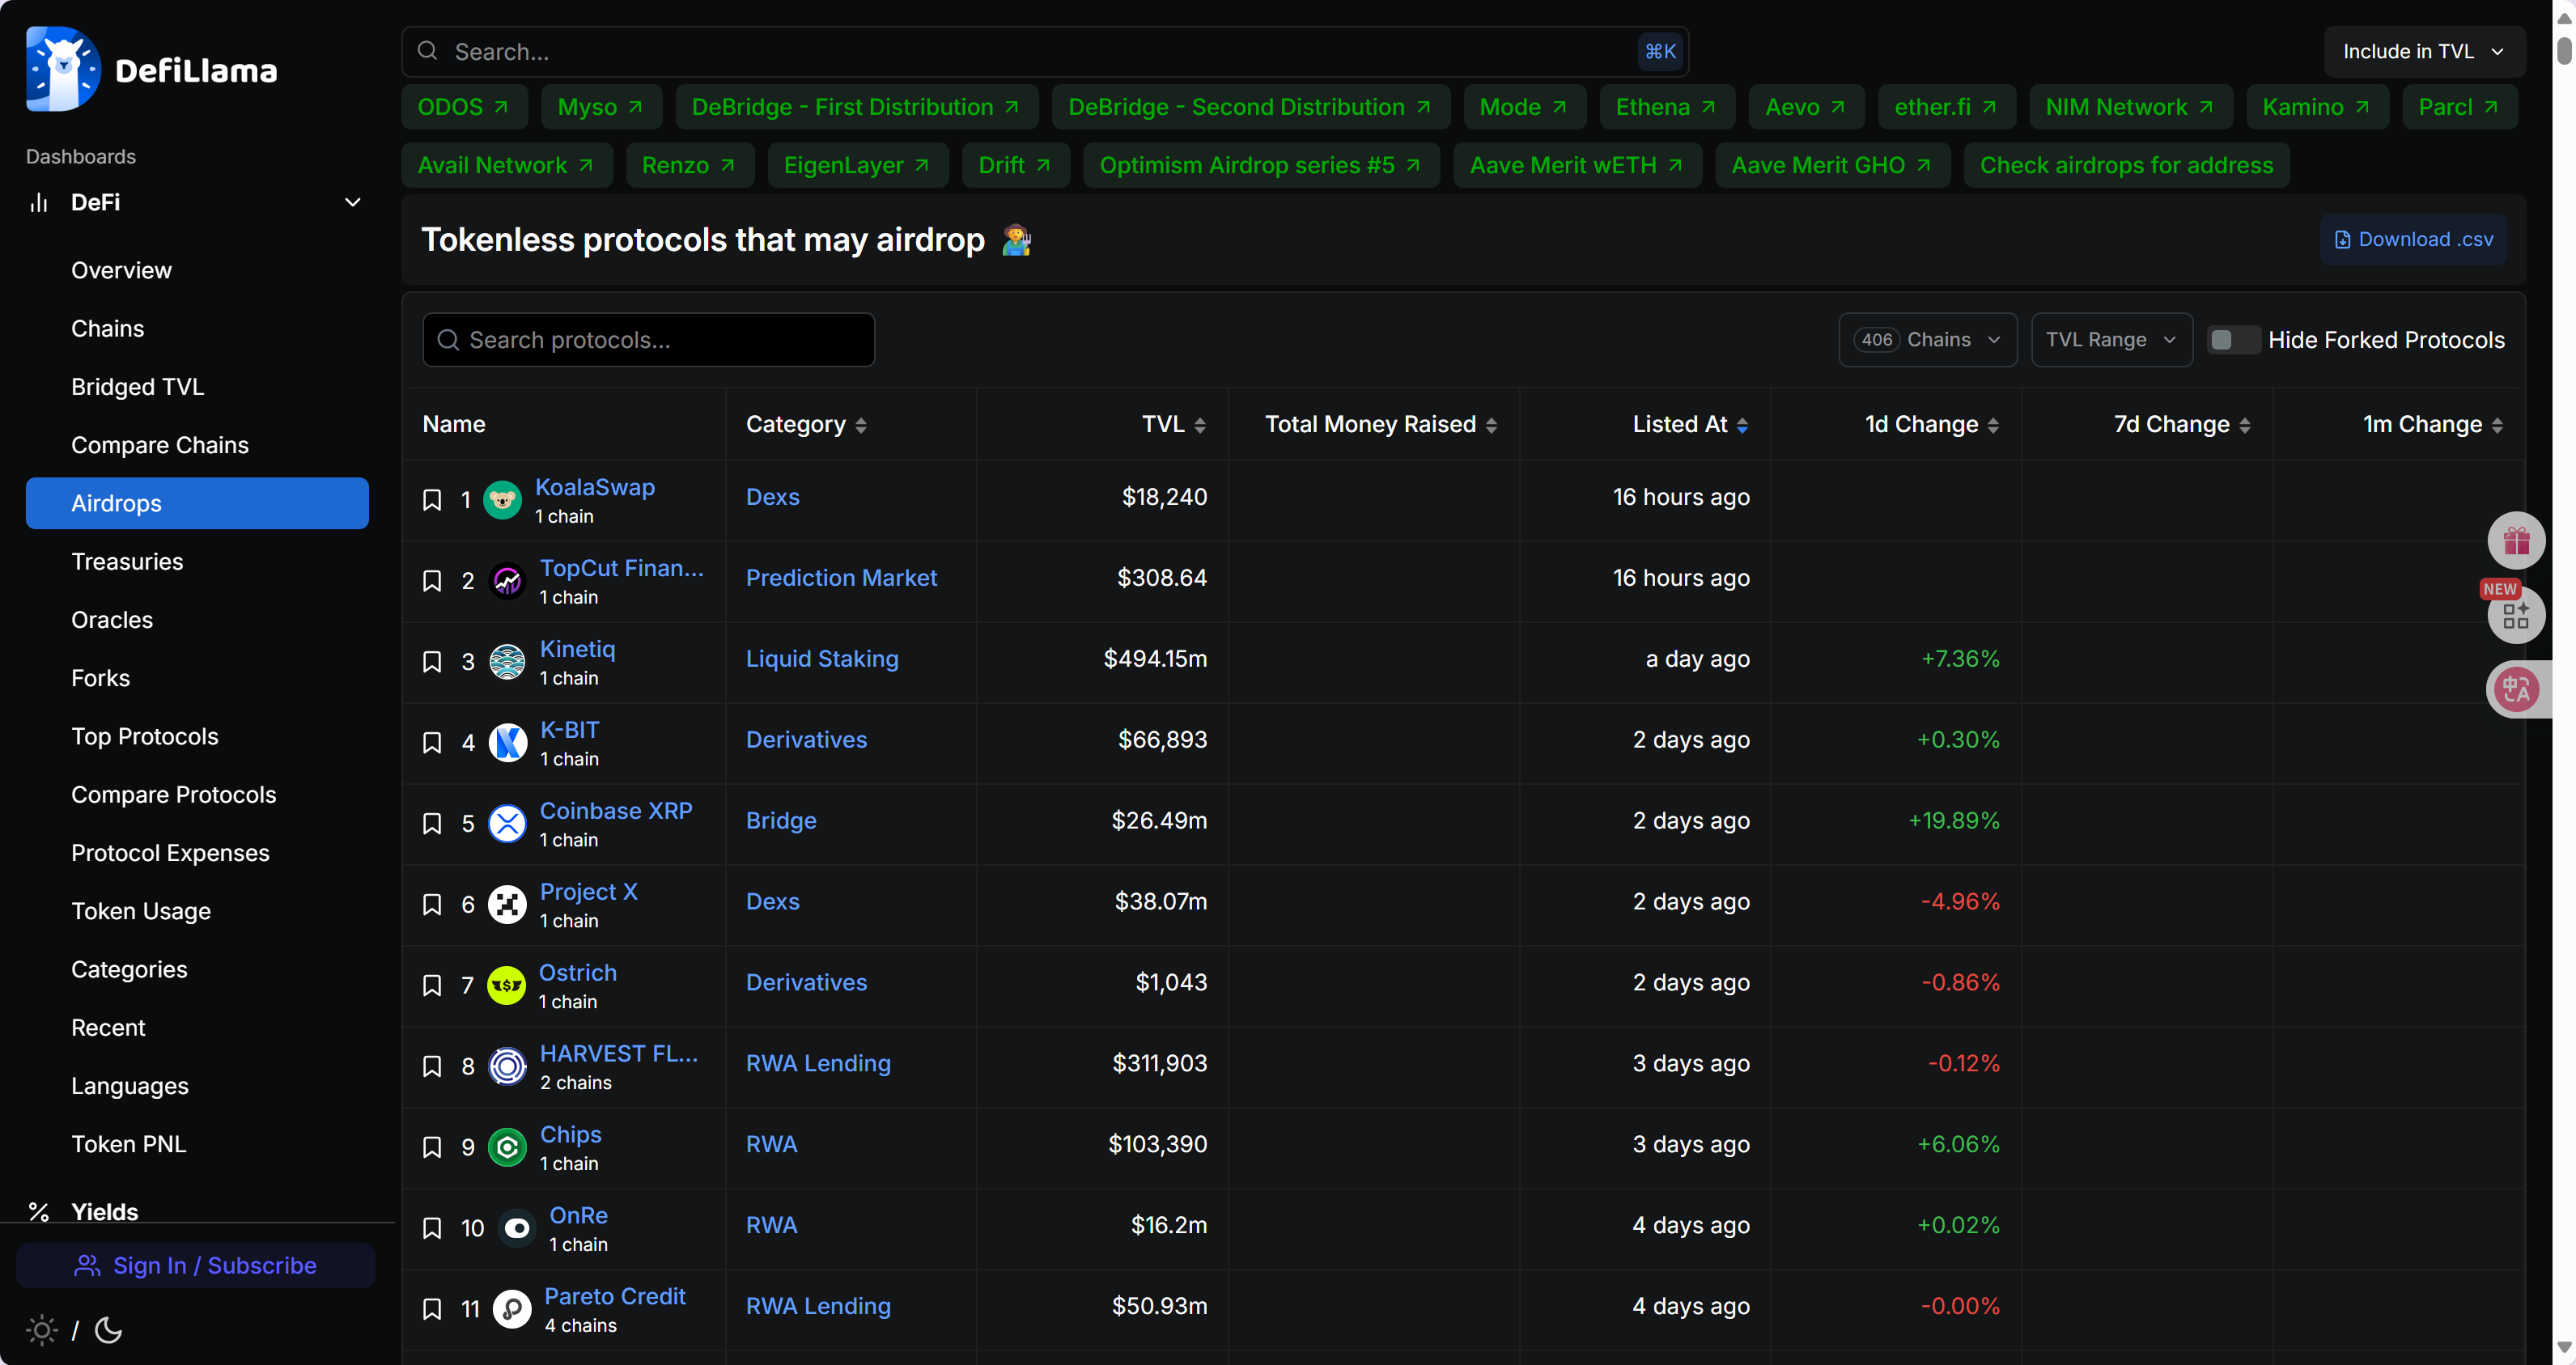Viewport: 2576px width, 1365px height.
Task: Open the EigenLayer airdrop link
Action: (856, 165)
